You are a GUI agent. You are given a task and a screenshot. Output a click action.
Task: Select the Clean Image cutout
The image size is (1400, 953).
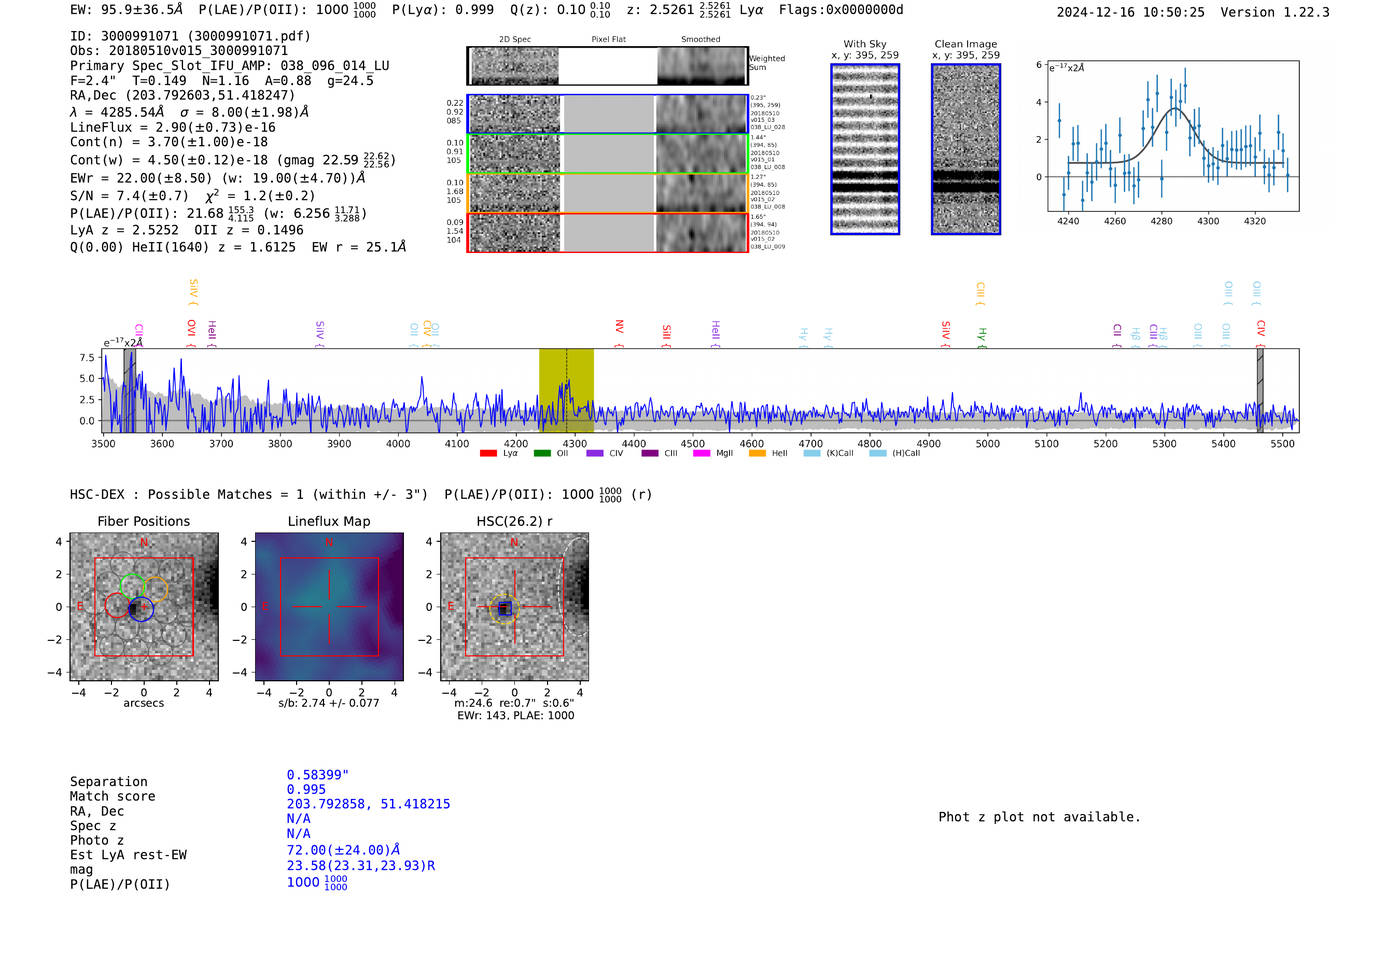pos(966,149)
